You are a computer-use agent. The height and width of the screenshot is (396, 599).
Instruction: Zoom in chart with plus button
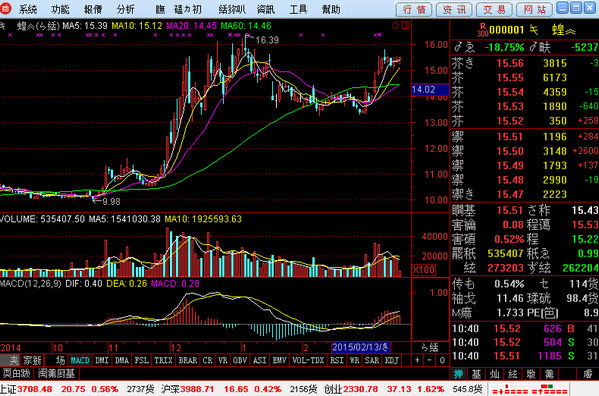(418, 360)
